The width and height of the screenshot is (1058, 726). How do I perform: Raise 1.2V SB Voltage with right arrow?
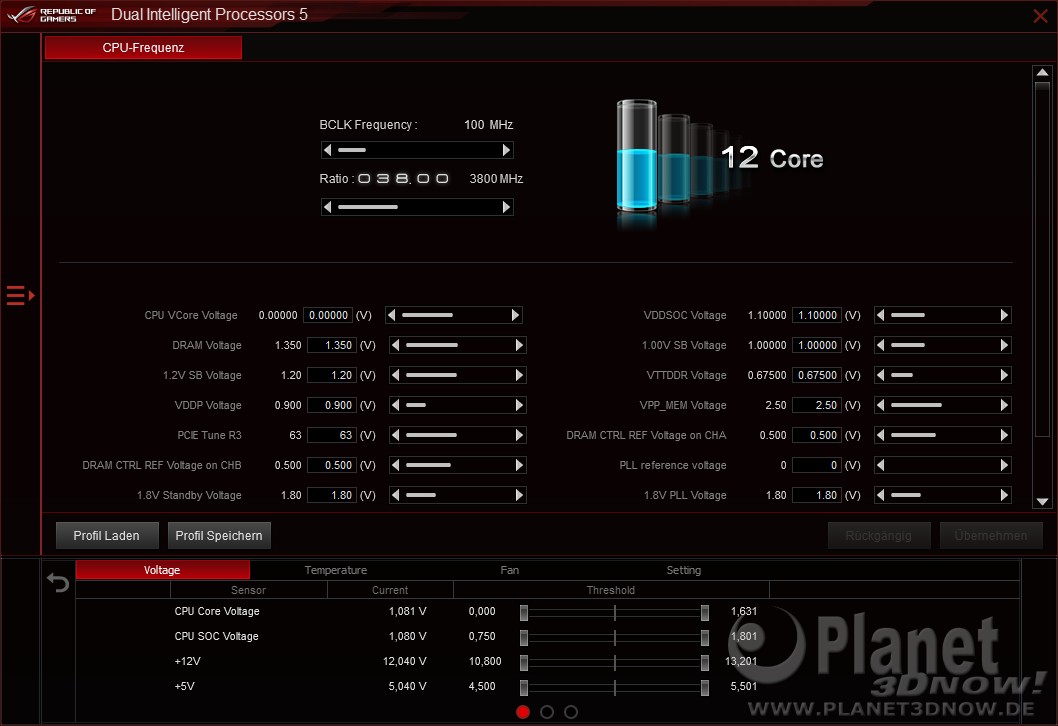519,375
